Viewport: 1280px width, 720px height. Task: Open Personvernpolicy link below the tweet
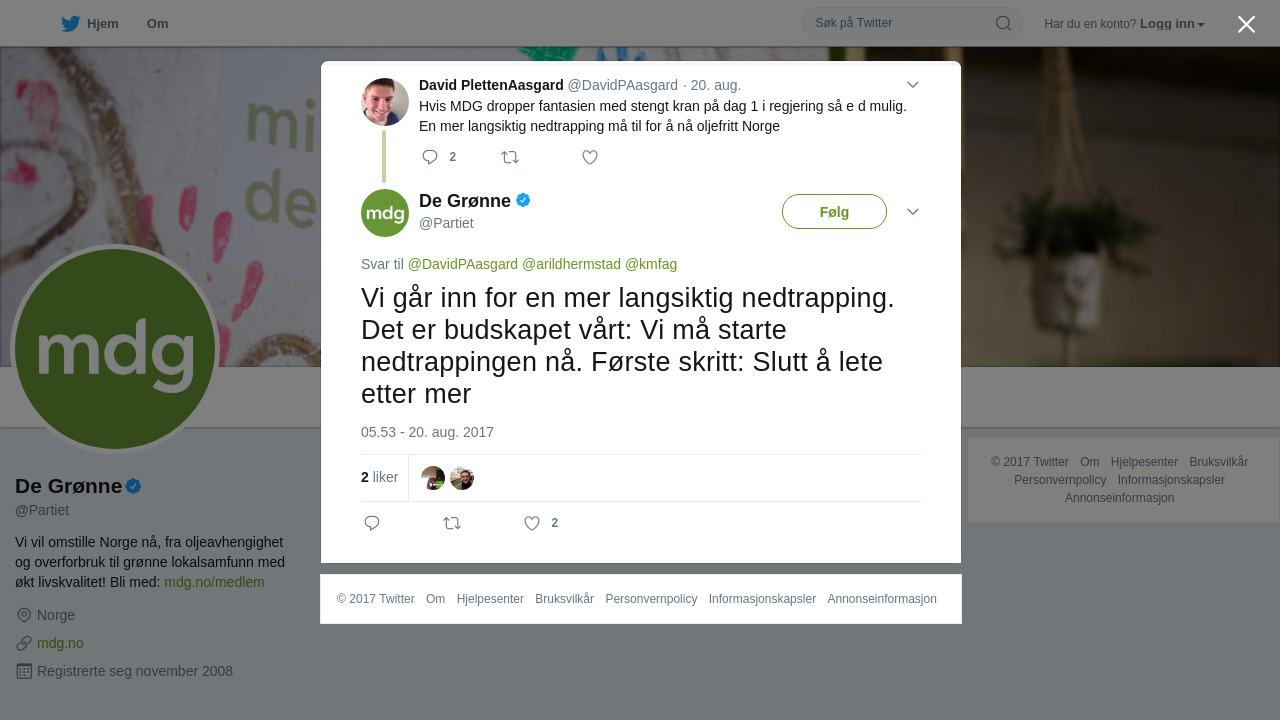(x=651, y=599)
